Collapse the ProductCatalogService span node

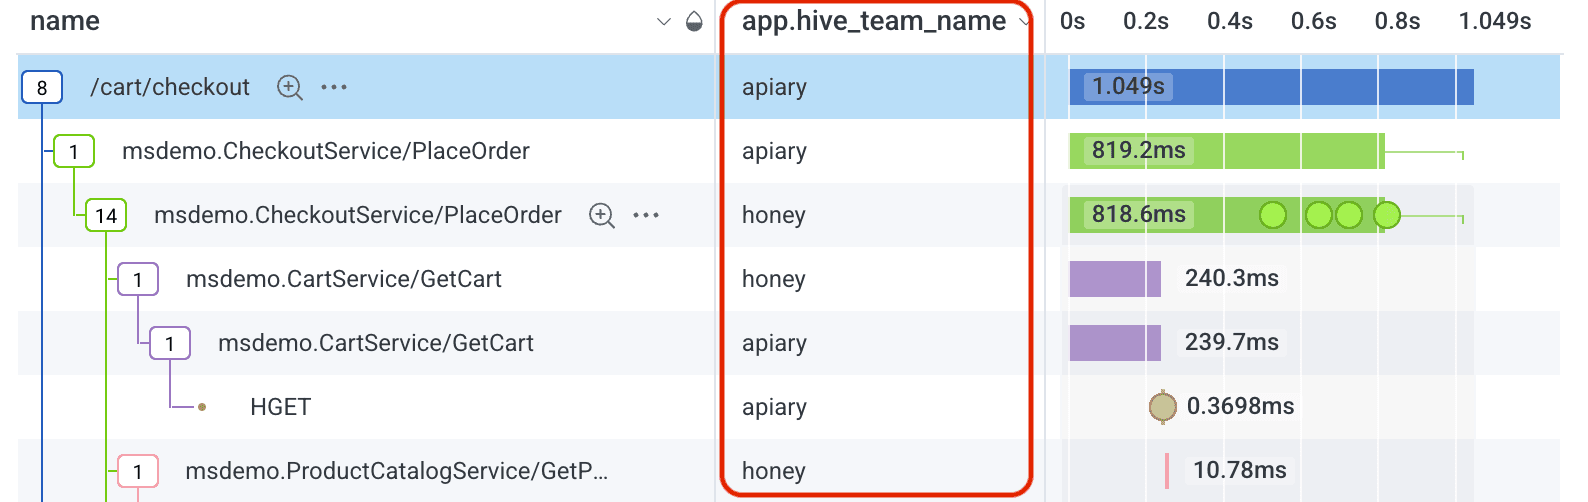138,471
